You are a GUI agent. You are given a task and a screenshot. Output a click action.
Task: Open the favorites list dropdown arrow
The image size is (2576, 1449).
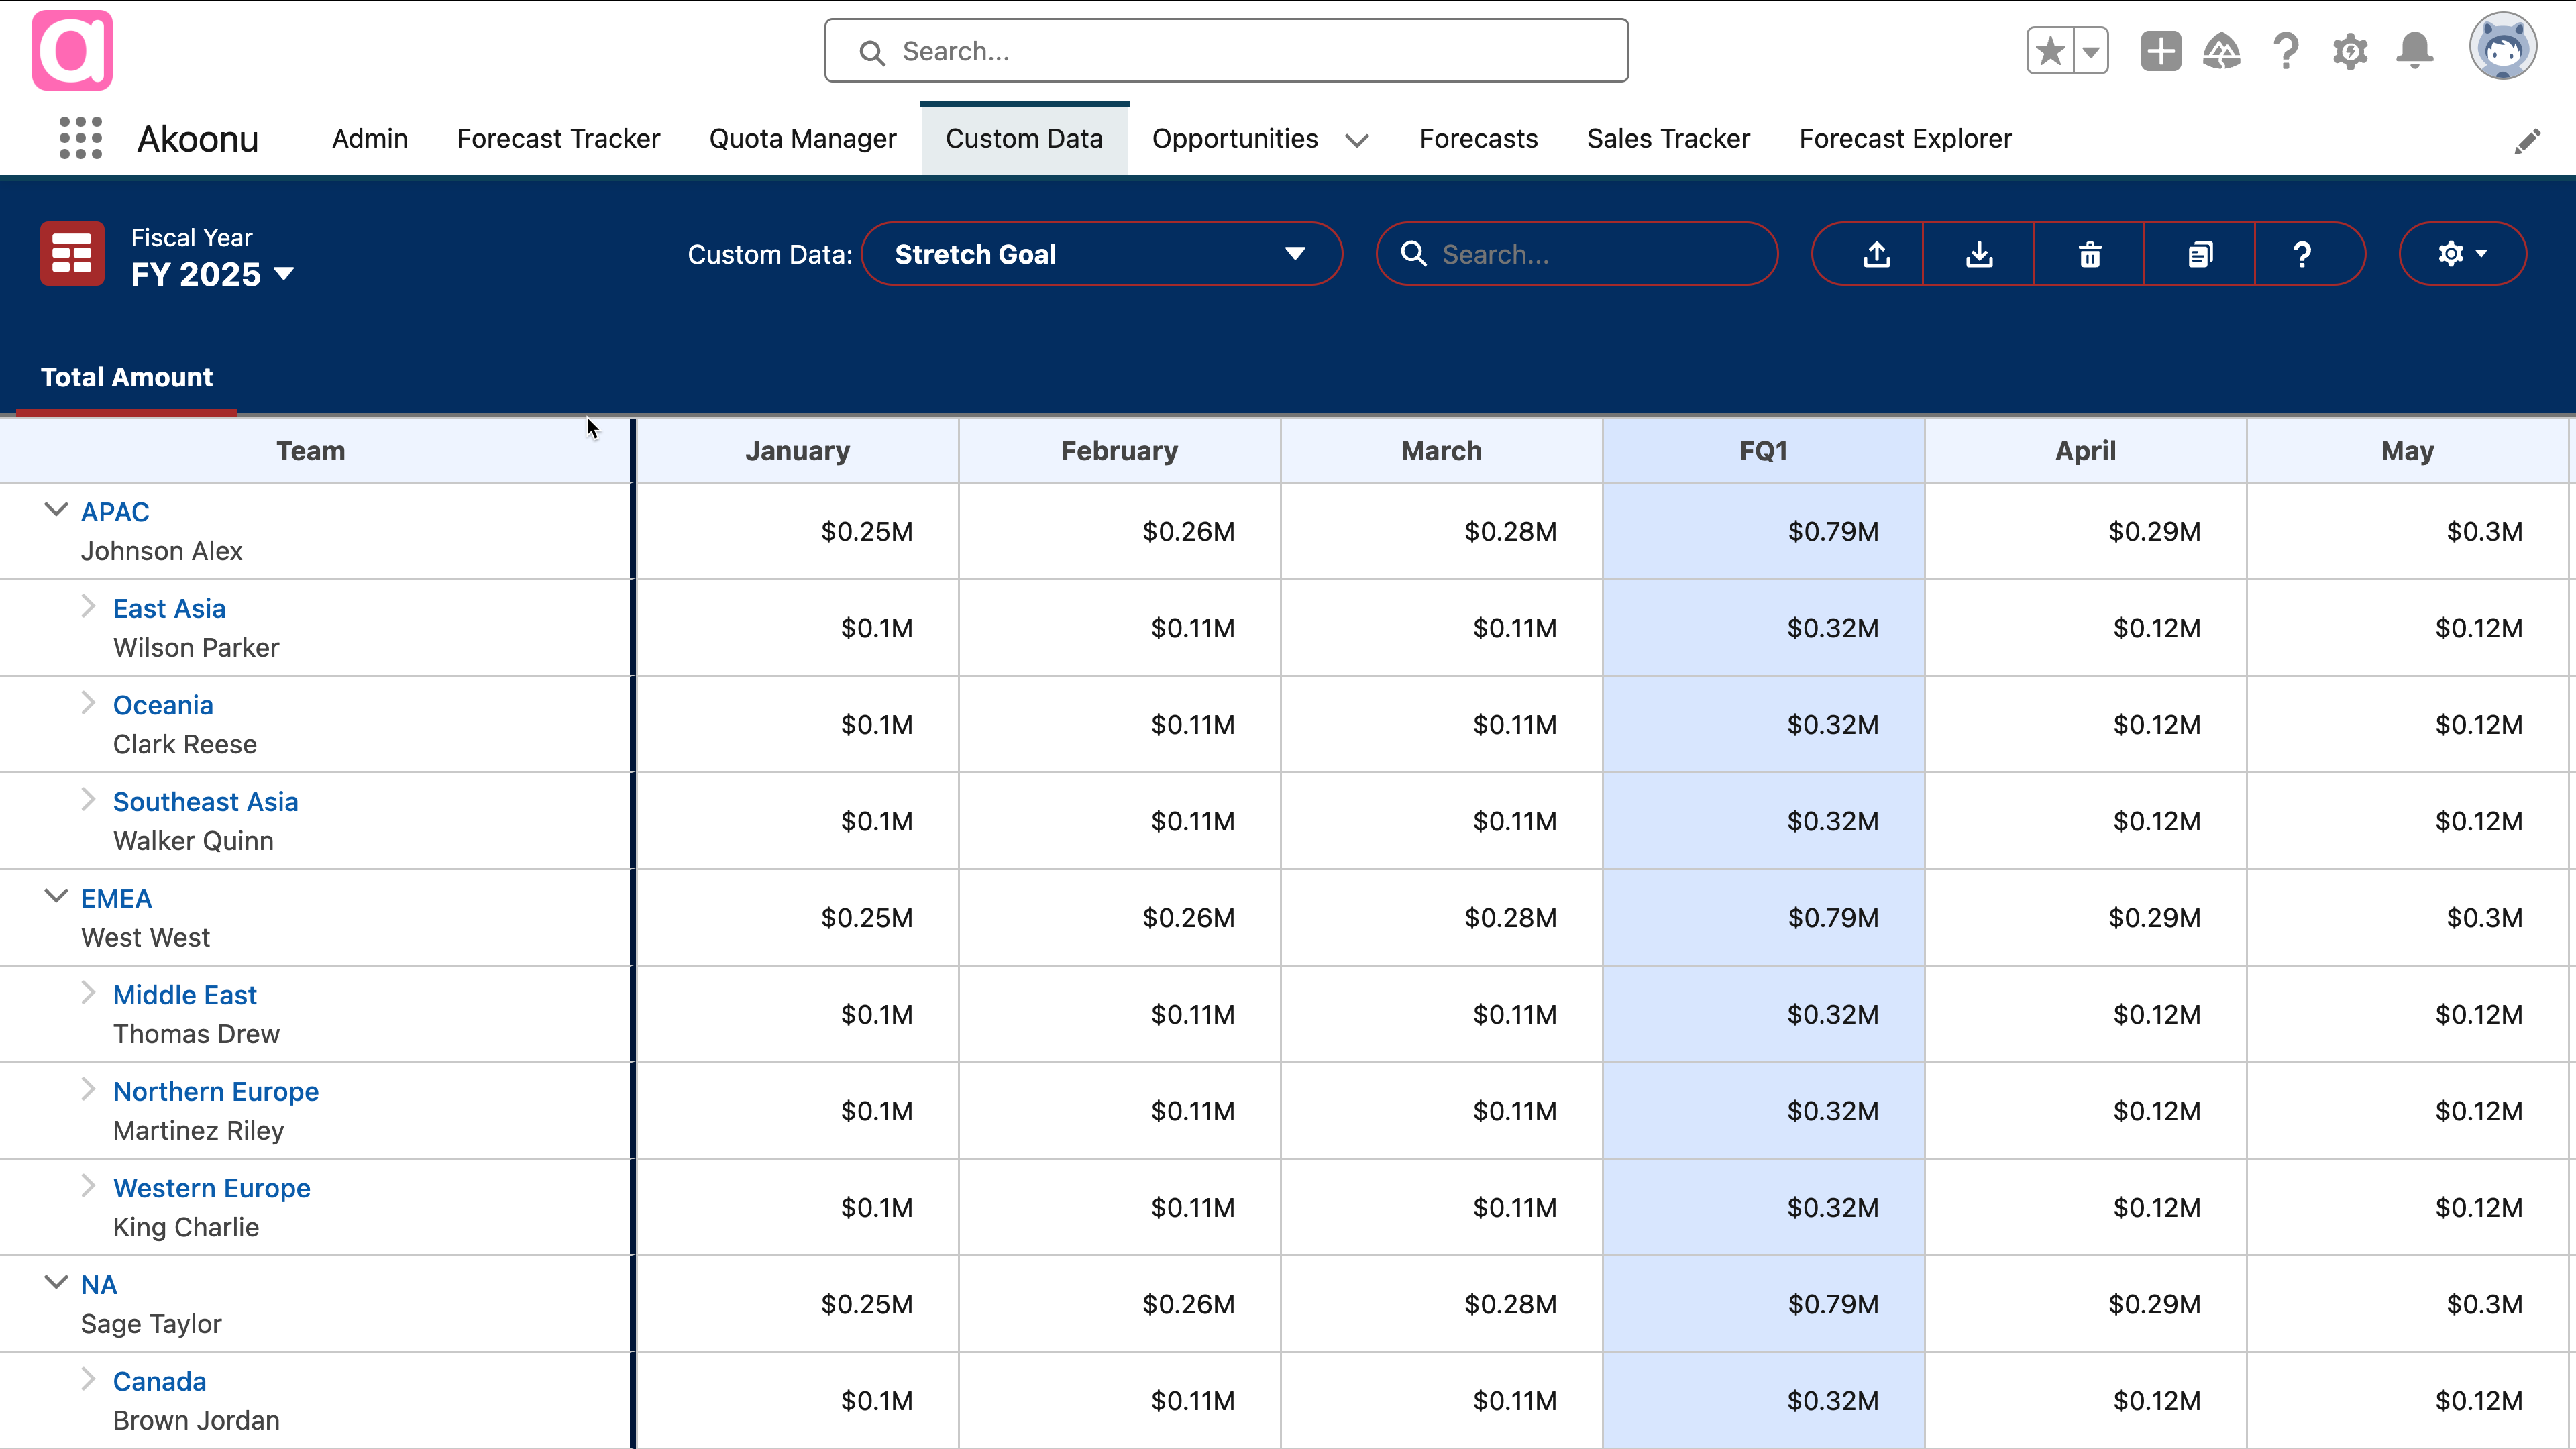coord(2091,51)
